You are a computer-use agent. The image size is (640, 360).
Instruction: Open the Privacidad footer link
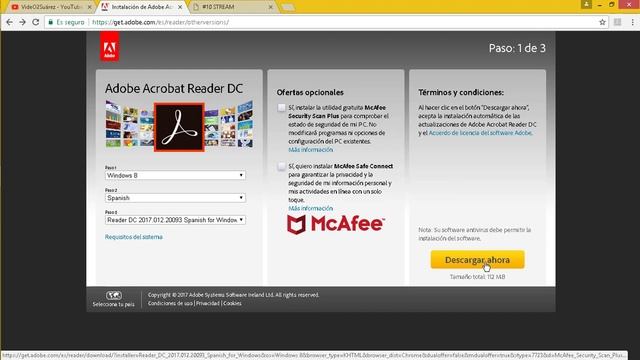[x=208, y=303]
